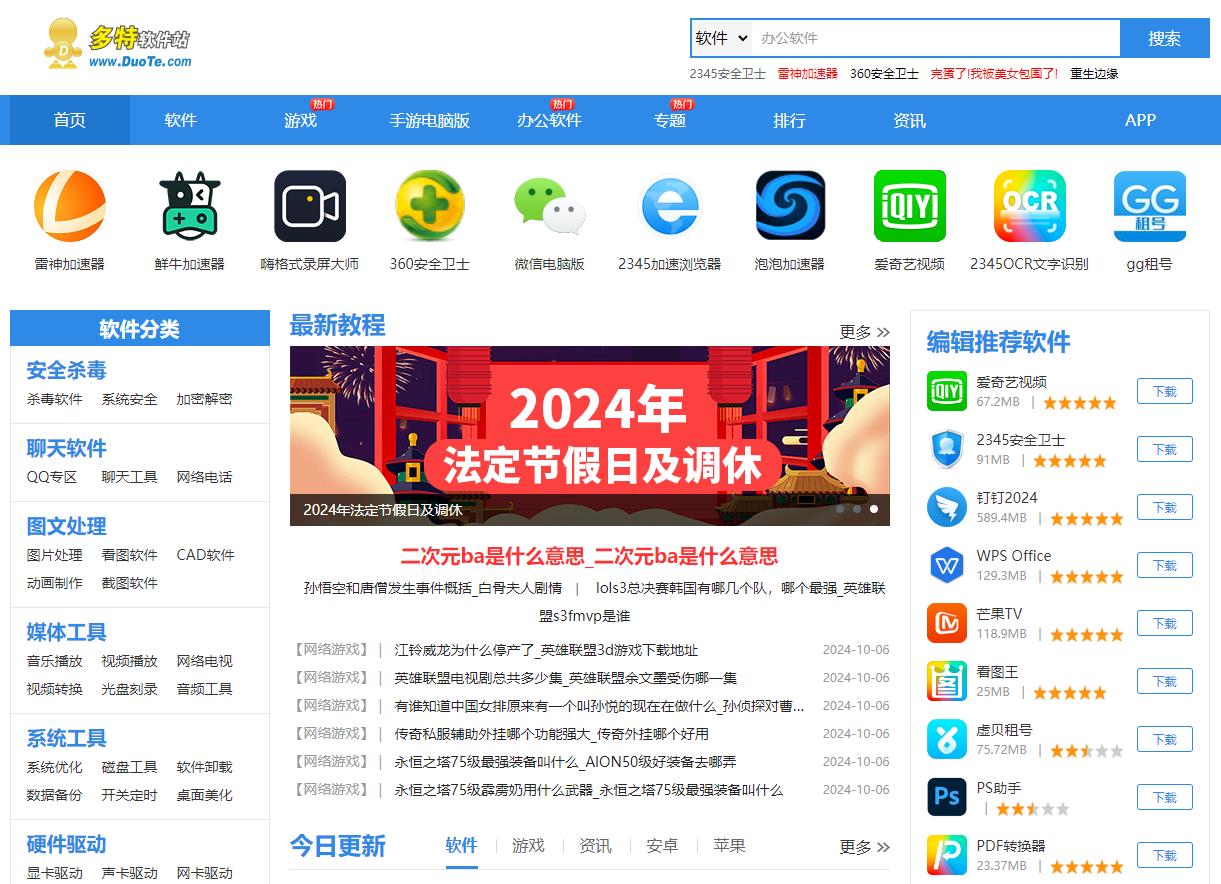The height and width of the screenshot is (884, 1221).
Task: Open APP in navigation bar
Action: [x=1140, y=120]
